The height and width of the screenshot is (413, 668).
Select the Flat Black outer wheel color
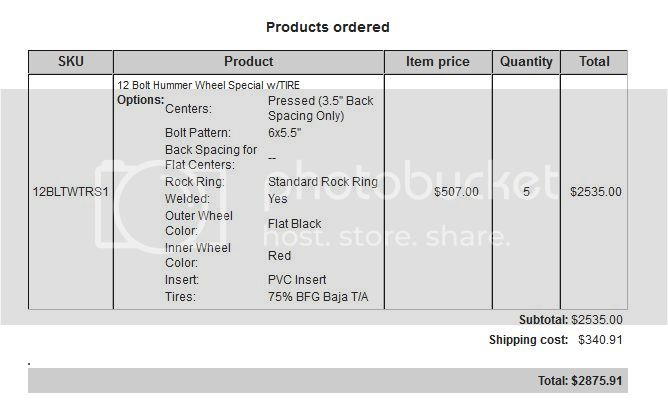tap(295, 224)
